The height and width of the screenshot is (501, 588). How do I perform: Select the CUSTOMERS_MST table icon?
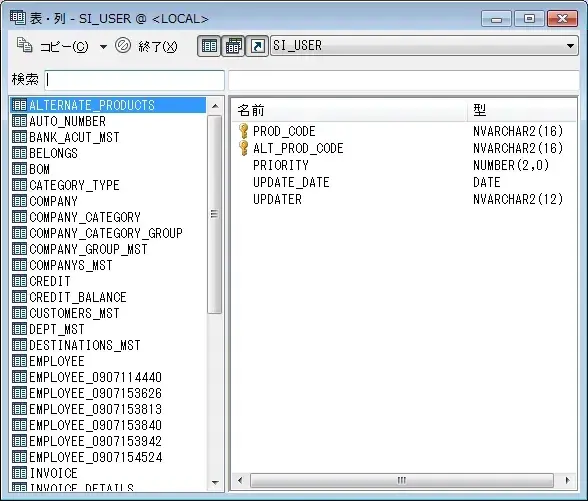[19, 313]
